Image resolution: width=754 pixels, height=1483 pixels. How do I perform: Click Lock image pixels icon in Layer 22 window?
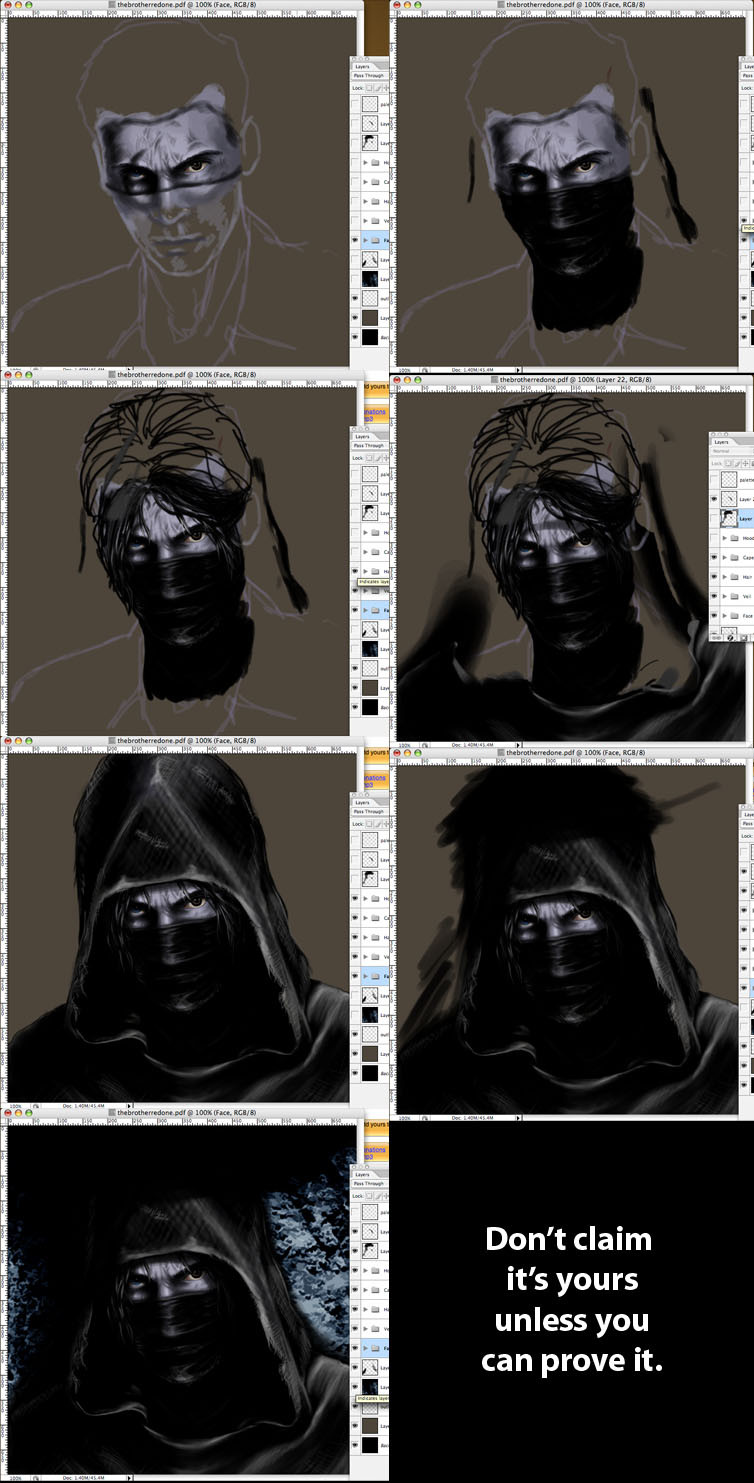pyautogui.click(x=737, y=464)
